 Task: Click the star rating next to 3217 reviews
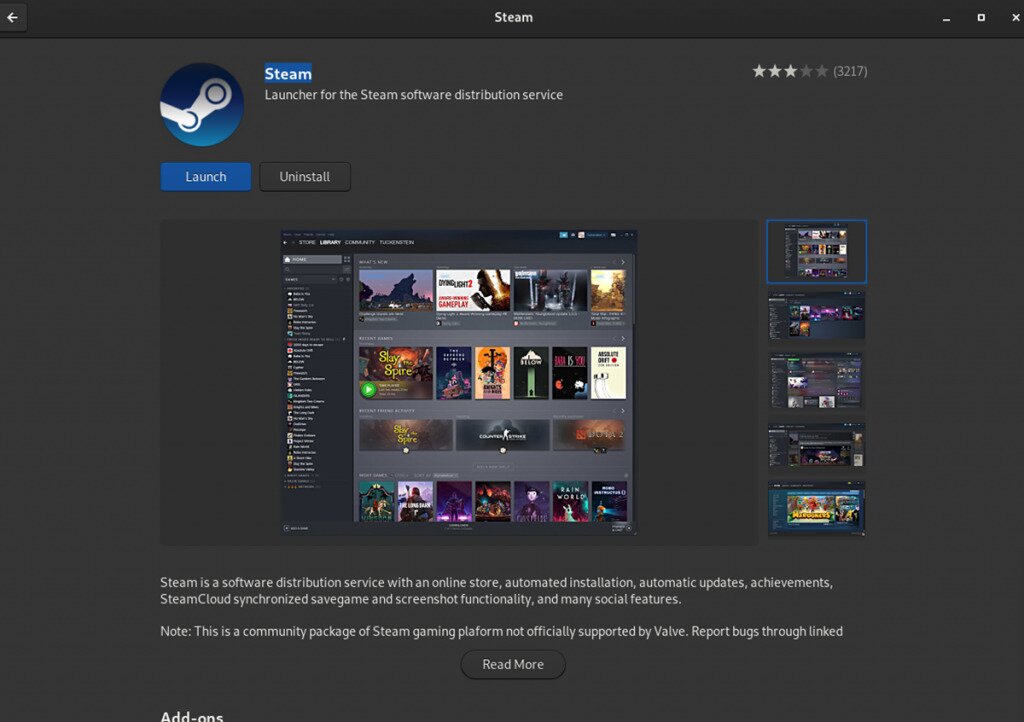[790, 71]
